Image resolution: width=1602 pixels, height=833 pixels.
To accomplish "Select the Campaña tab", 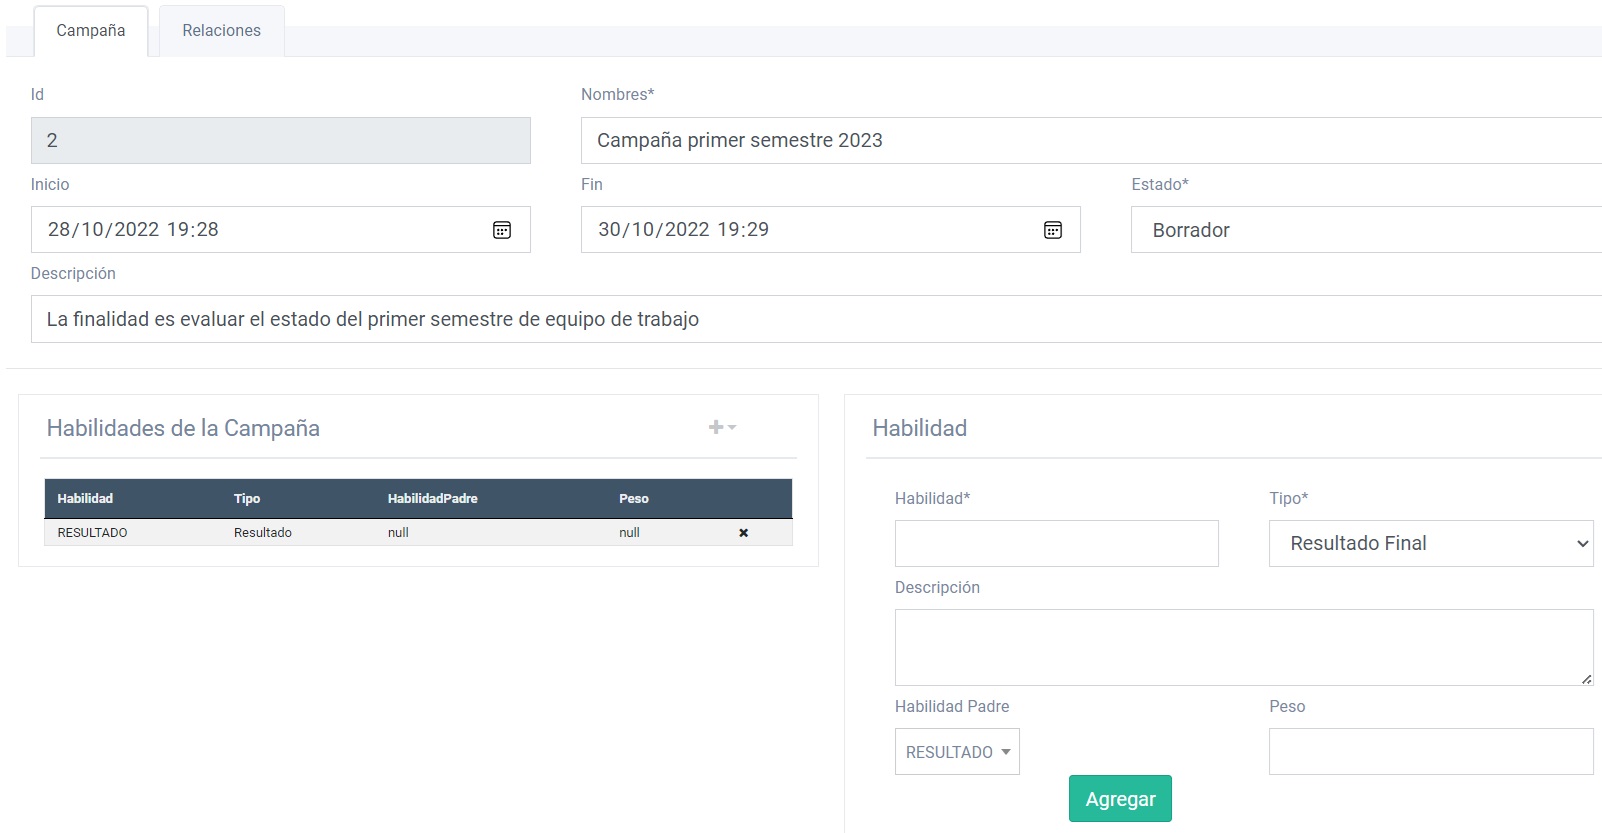I will [x=91, y=31].
